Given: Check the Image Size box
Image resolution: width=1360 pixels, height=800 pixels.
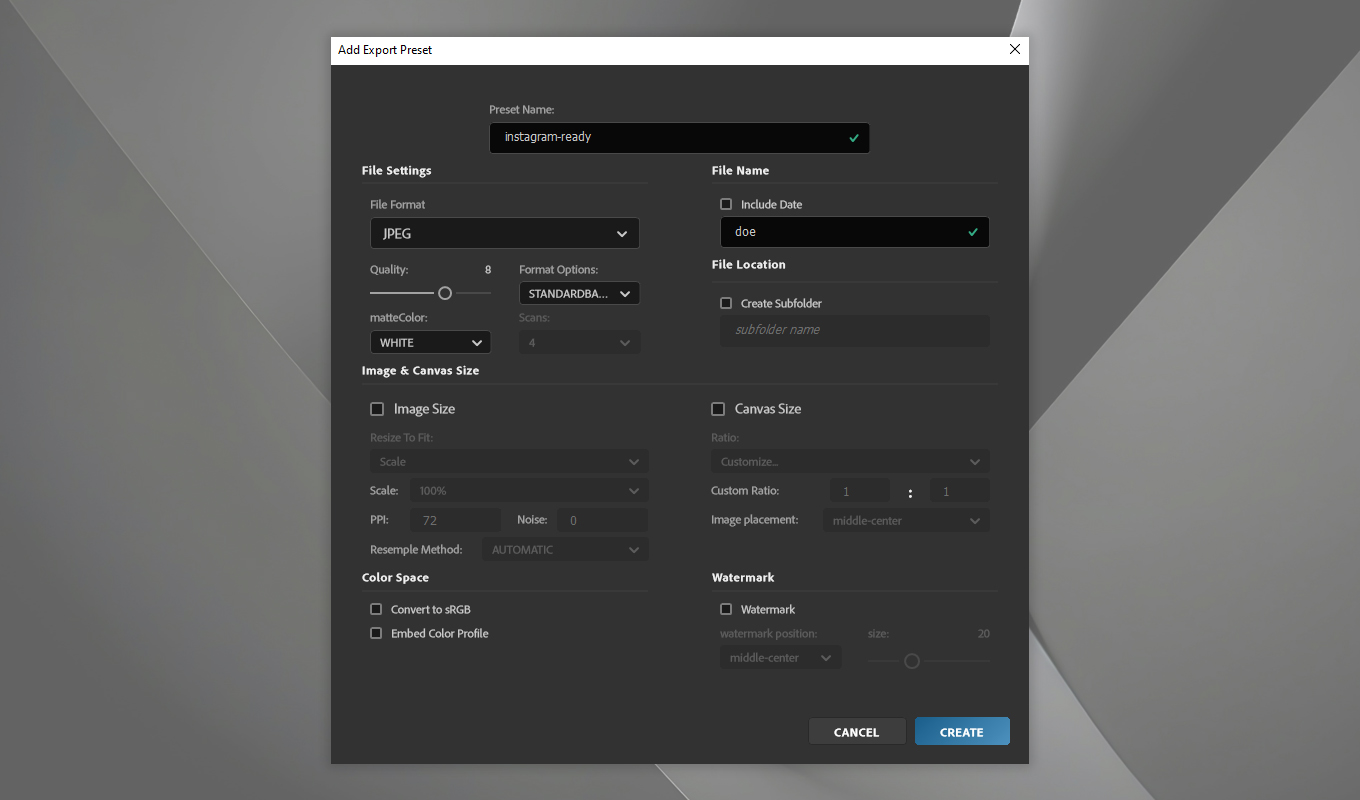Looking at the screenshot, I should (377, 408).
